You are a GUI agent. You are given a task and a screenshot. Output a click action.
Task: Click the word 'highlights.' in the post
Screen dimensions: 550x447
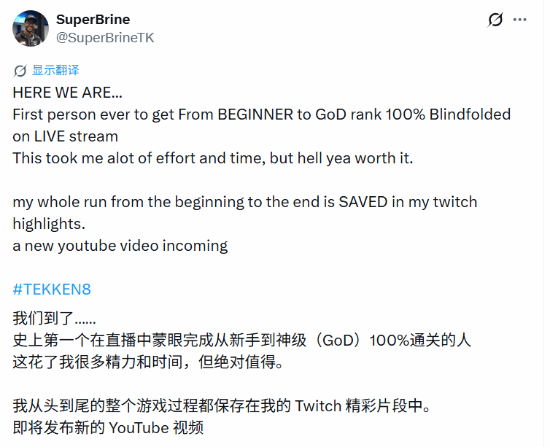tap(49, 224)
